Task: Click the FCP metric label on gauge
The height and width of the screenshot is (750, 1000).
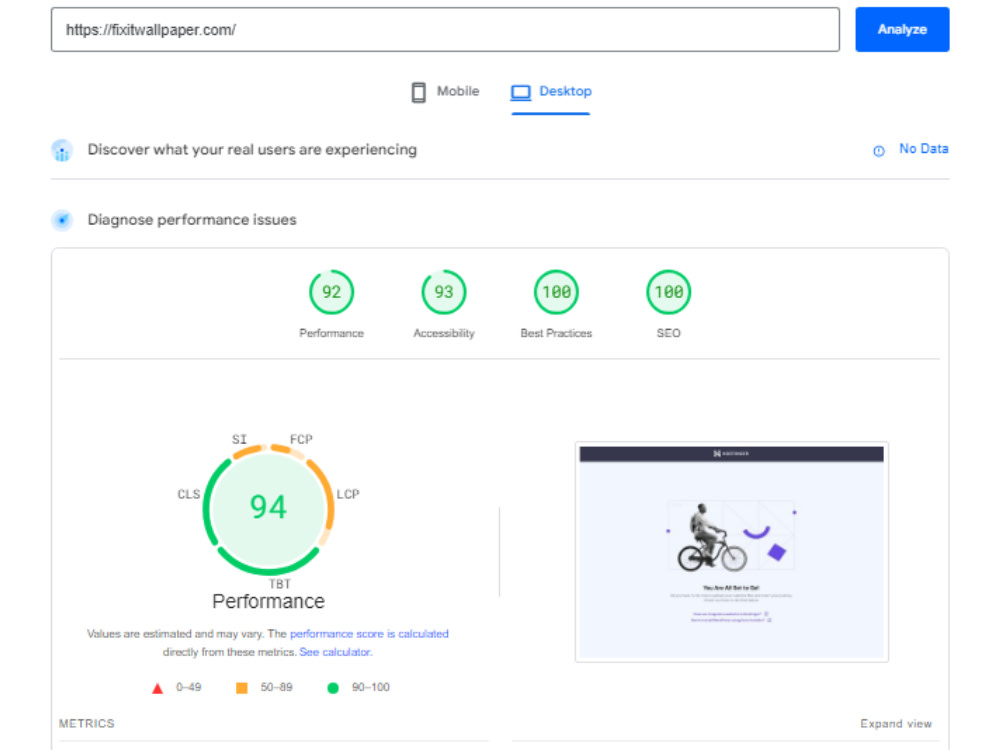Action: (x=301, y=439)
